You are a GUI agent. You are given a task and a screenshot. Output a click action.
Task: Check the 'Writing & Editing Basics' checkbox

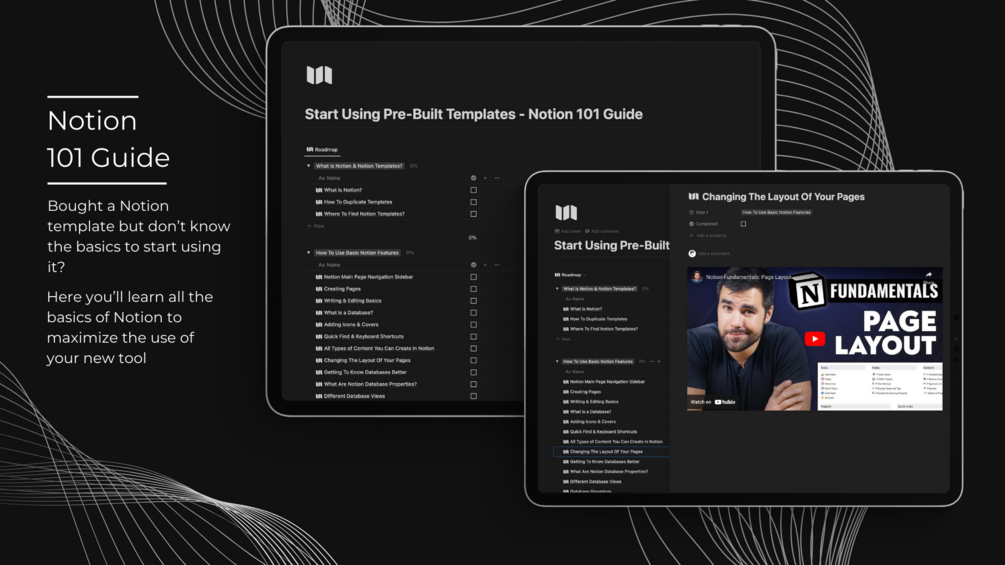[x=474, y=301]
